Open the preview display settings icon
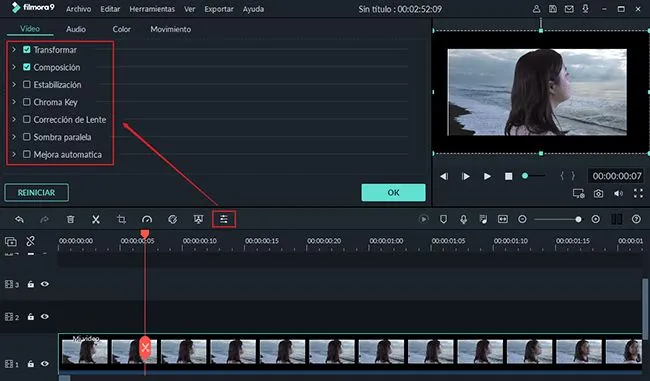This screenshot has height=381, width=650. (579, 194)
